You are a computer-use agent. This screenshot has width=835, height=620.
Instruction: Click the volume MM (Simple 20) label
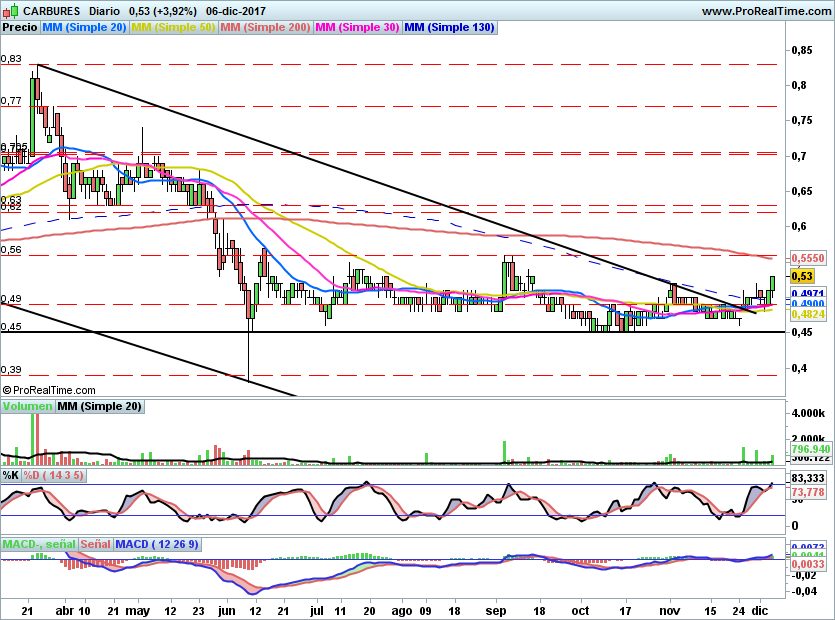[x=100, y=406]
